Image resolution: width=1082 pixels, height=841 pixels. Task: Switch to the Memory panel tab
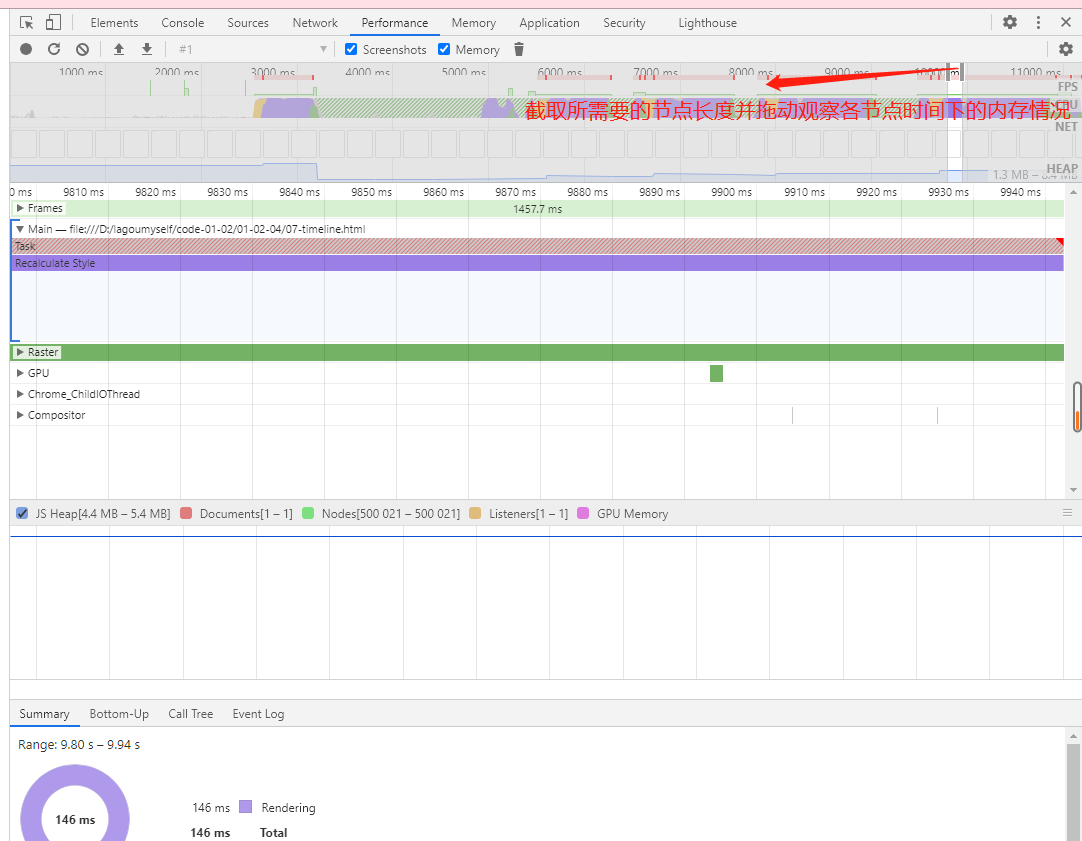472,21
